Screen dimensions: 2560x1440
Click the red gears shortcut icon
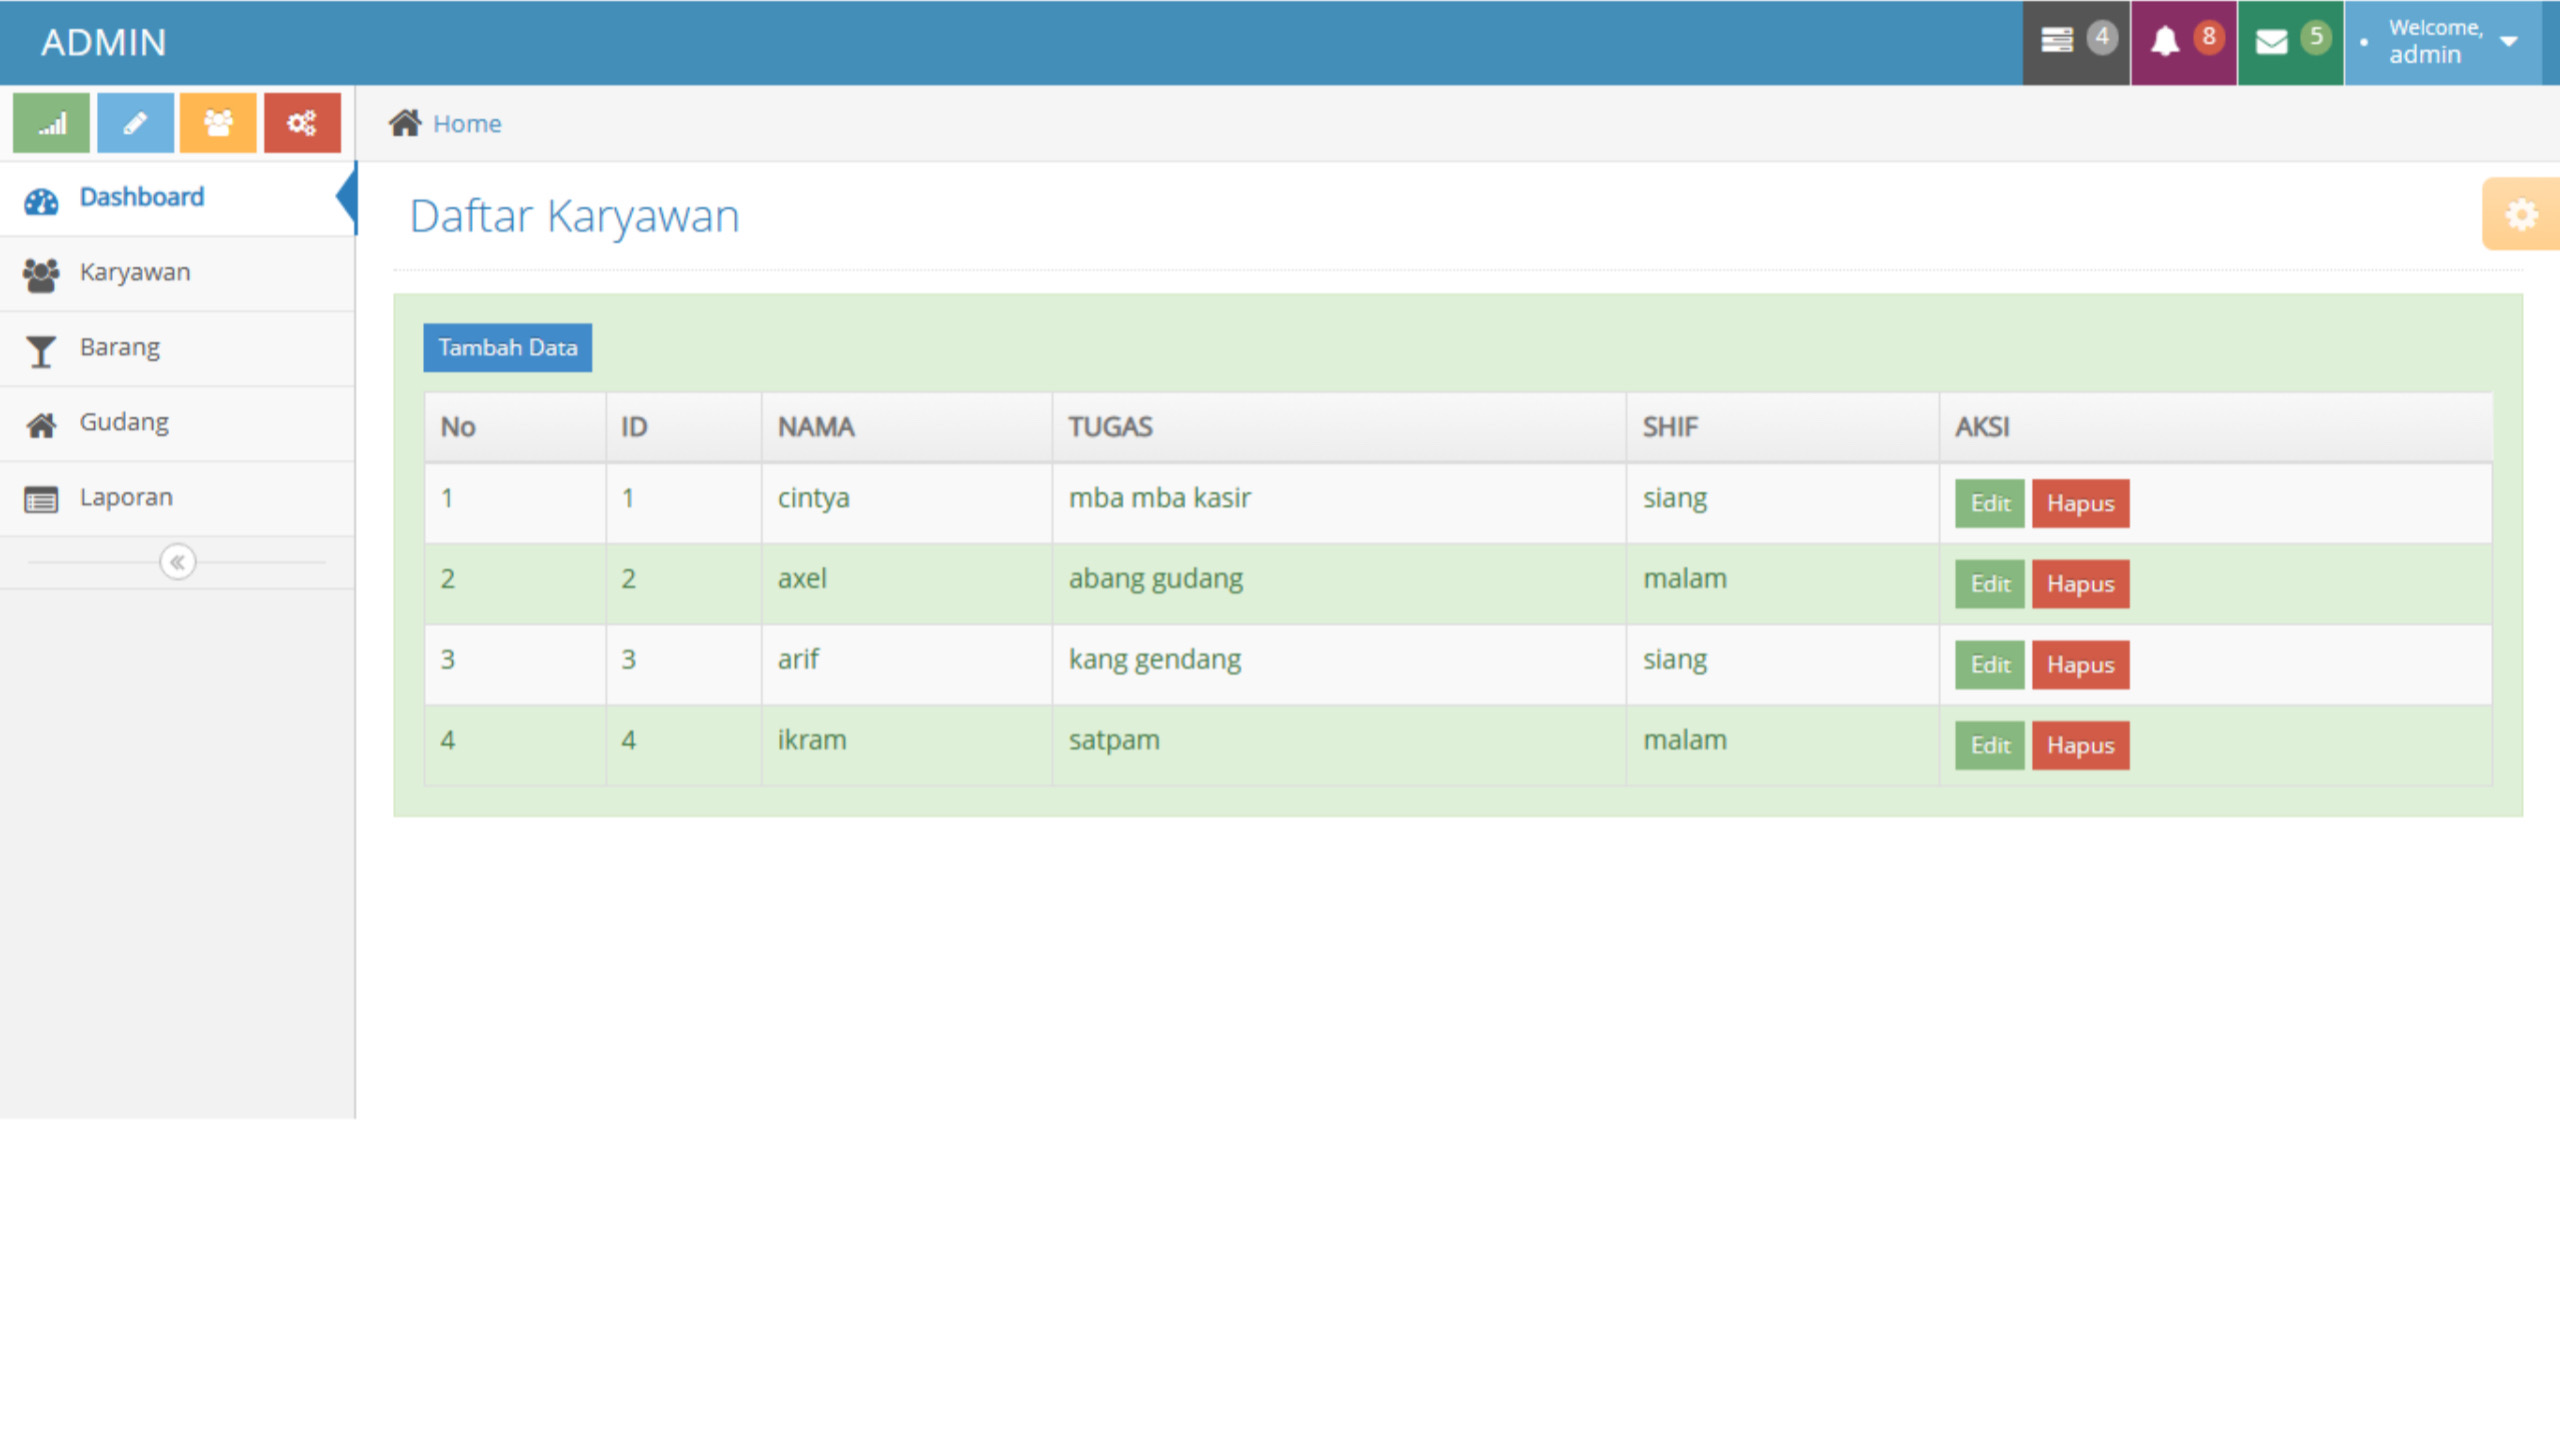pos(302,123)
